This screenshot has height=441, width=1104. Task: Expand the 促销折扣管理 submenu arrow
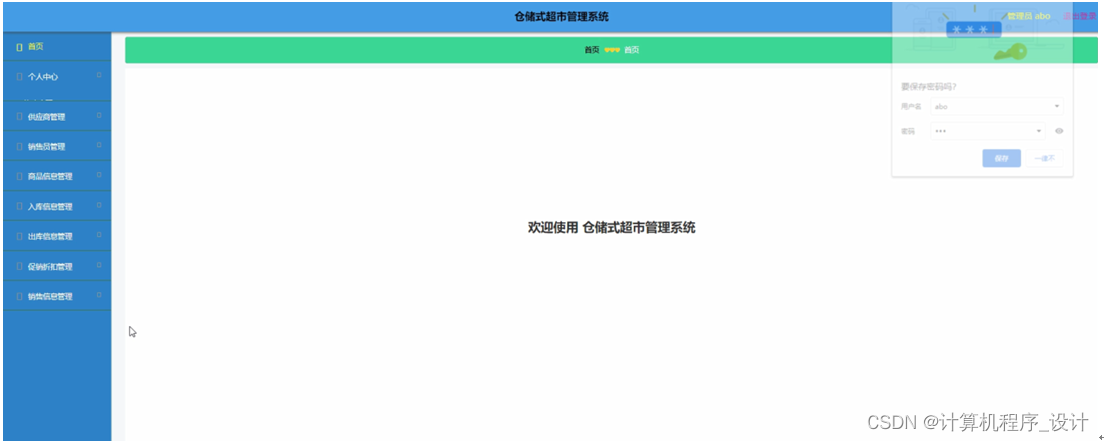tap(99, 265)
